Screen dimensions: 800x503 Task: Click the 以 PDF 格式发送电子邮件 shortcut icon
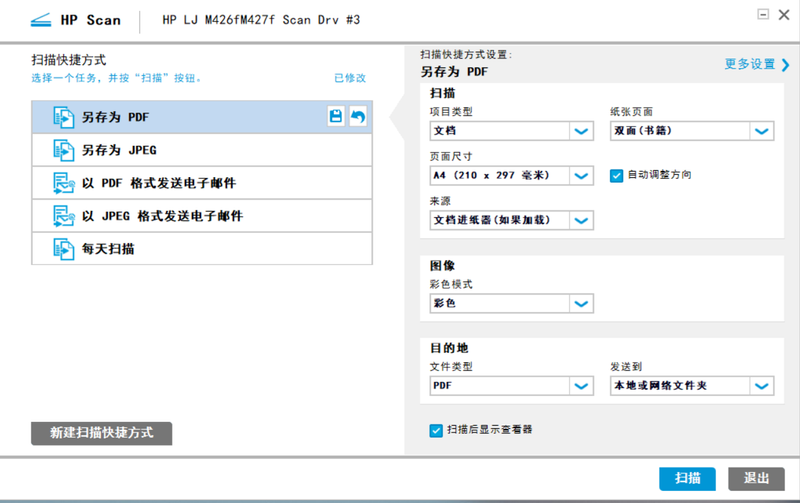tap(63, 183)
